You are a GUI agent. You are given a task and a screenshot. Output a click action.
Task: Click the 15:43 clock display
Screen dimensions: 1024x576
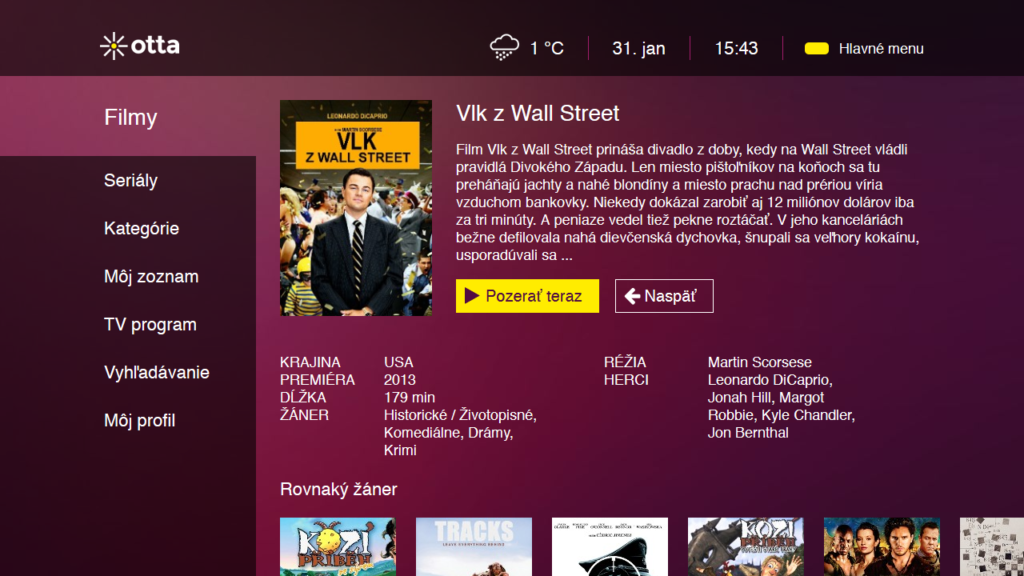click(x=736, y=48)
